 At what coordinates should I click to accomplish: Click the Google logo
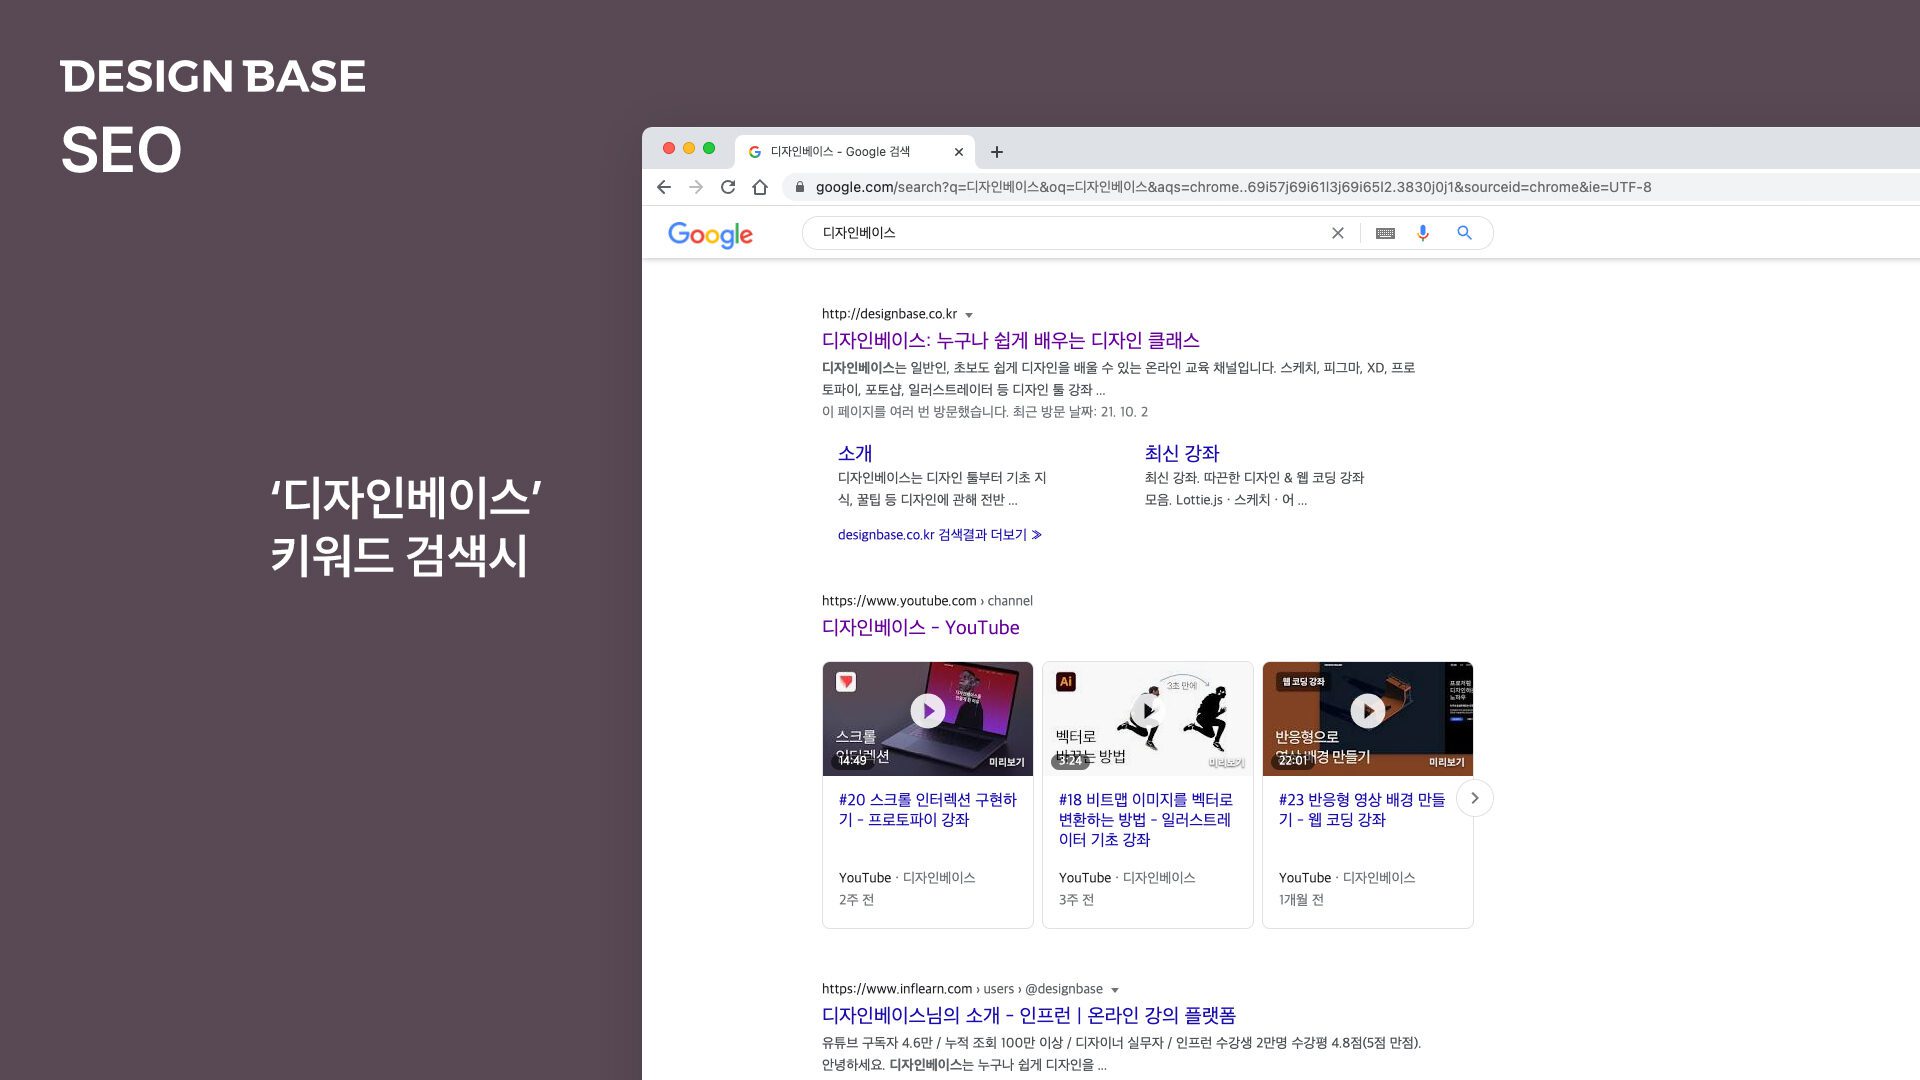tap(710, 235)
